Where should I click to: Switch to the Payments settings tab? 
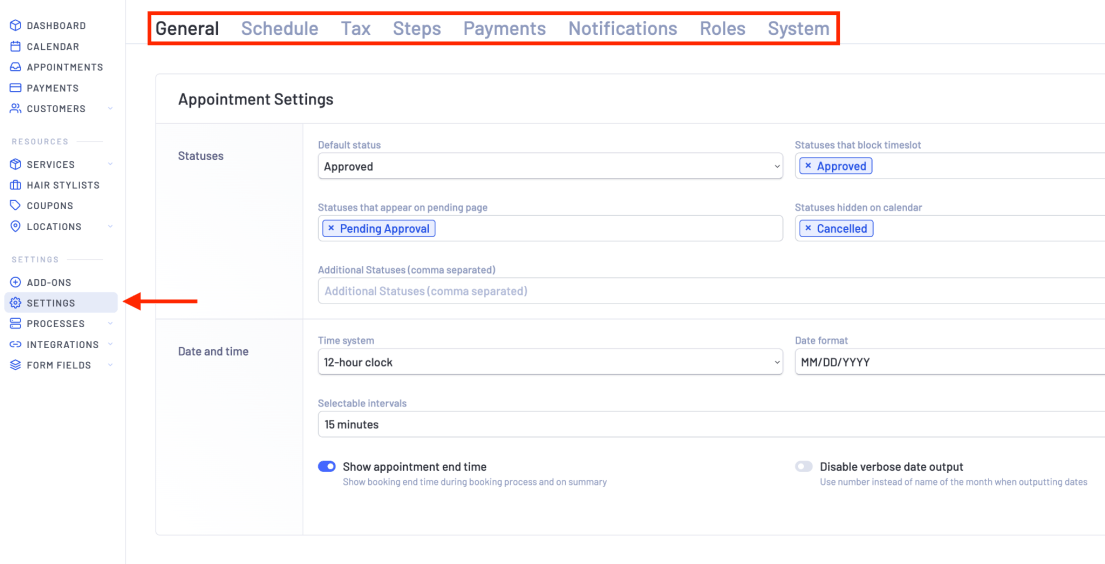(505, 28)
